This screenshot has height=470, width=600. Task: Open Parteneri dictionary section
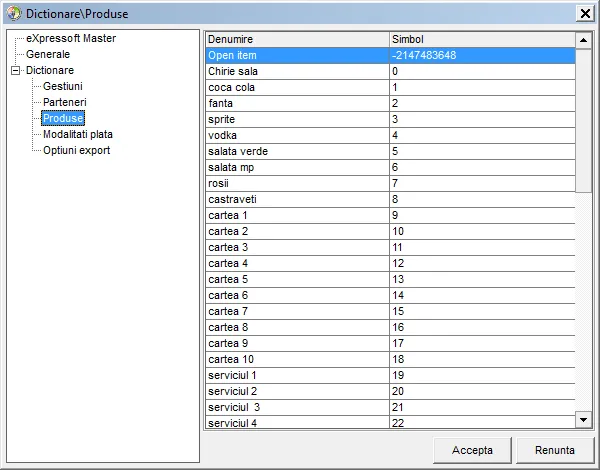click(65, 103)
